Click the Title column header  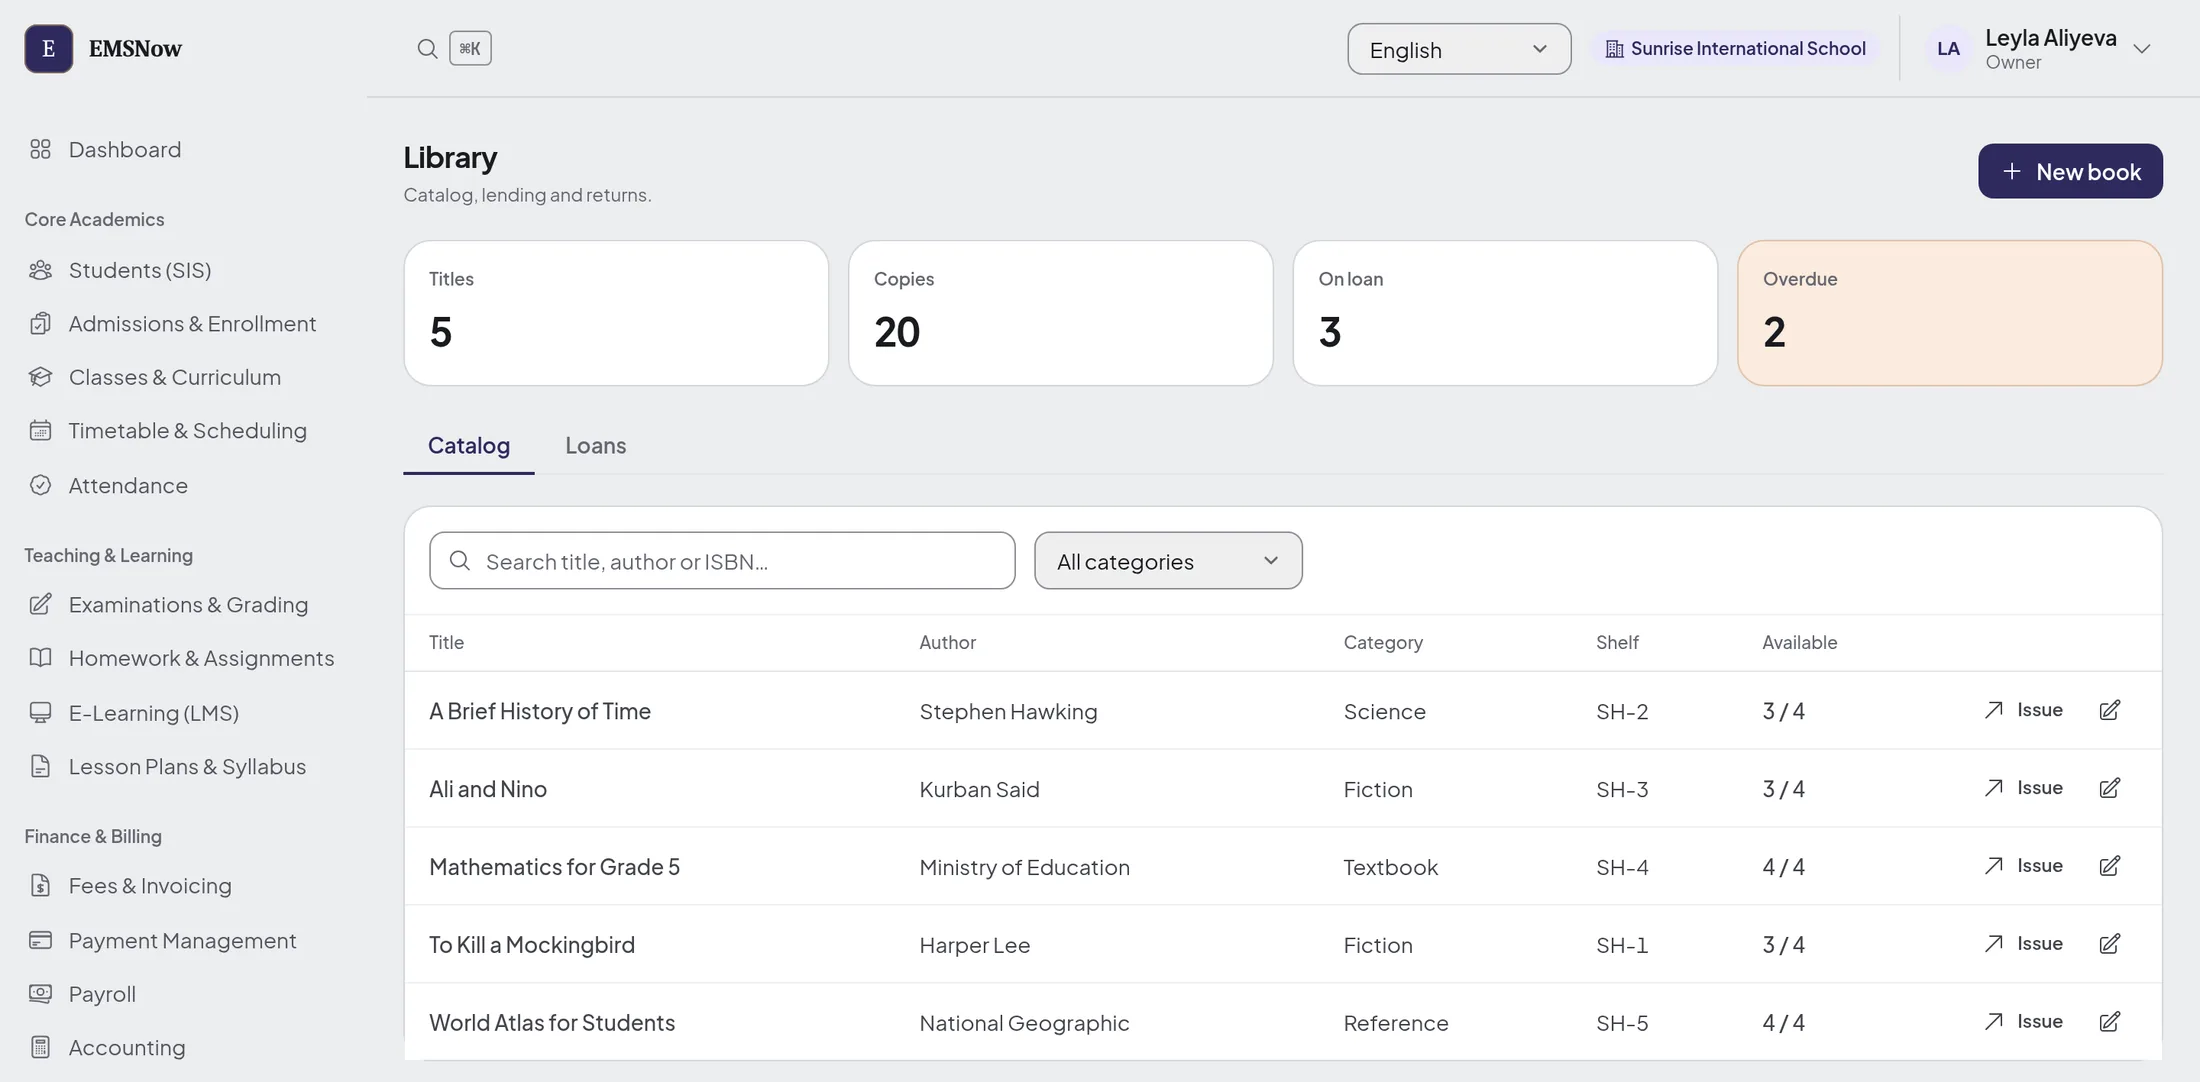click(x=446, y=643)
